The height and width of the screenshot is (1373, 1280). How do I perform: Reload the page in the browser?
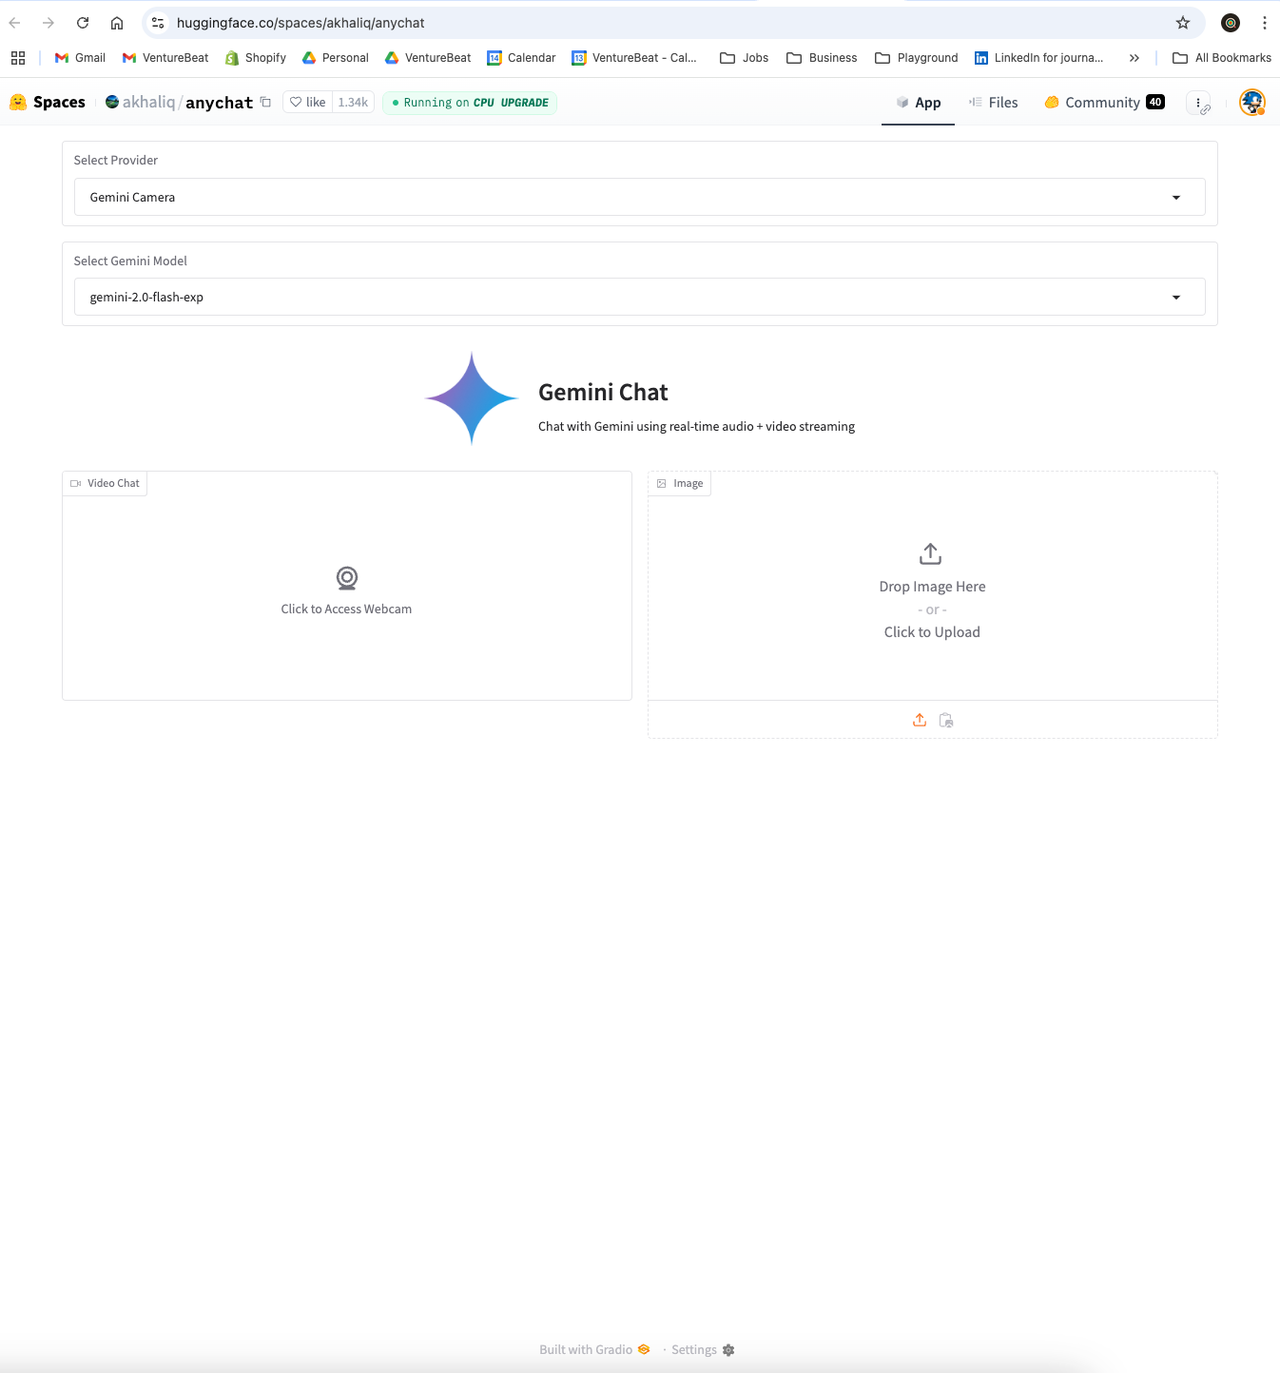tap(83, 23)
